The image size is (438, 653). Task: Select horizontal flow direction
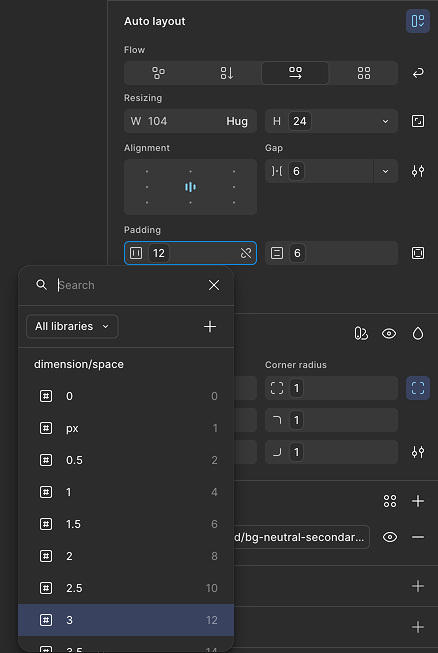click(x=295, y=73)
